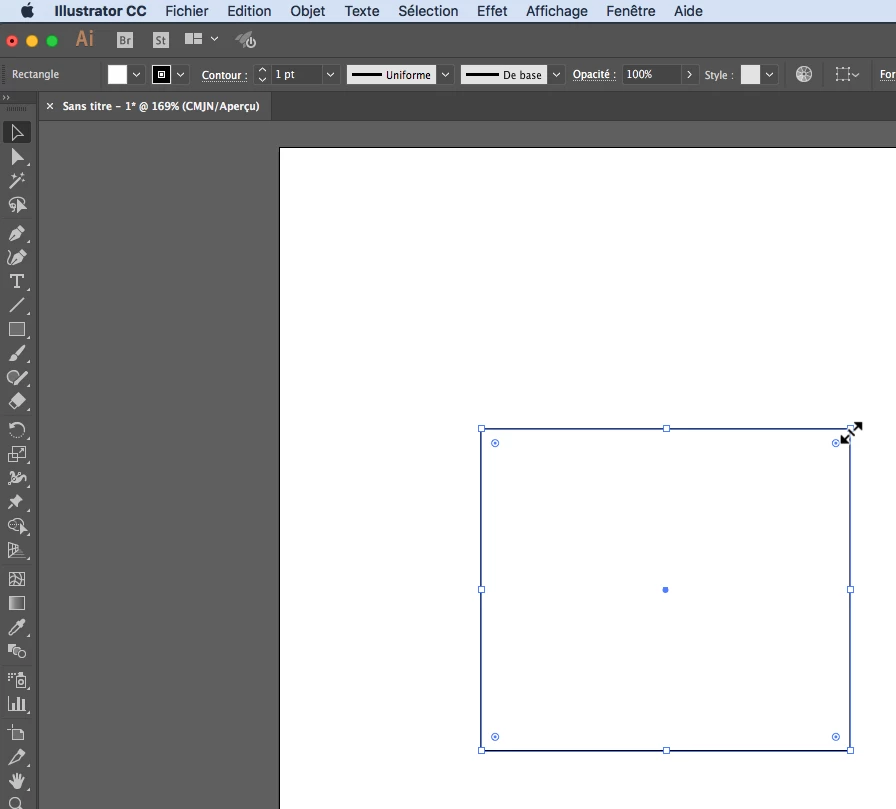Click the Arrange Documents layout icon

[x=193, y=39]
